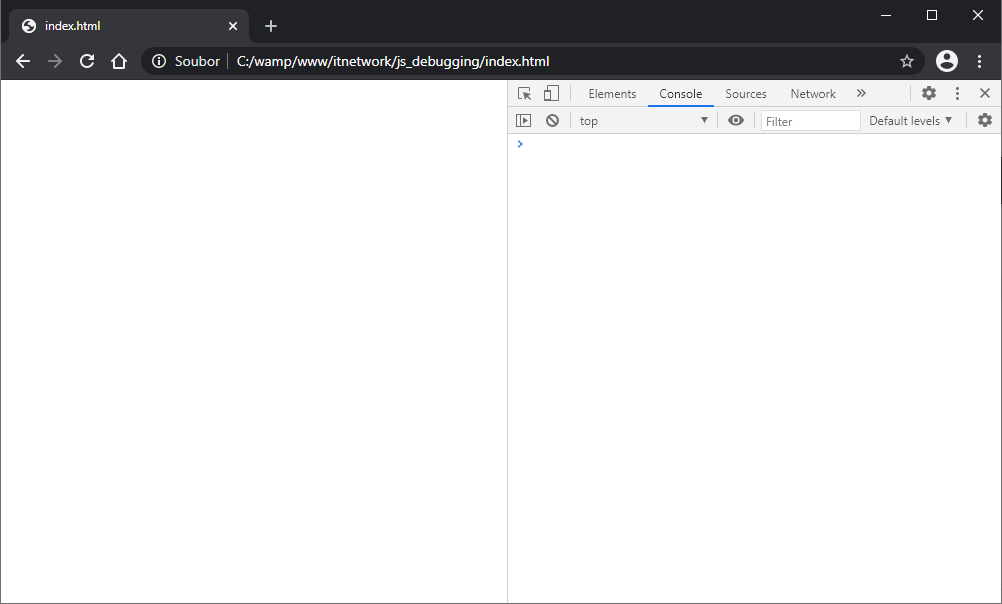1002x604 pixels.
Task: Close the DevTools panel
Action: pos(985,93)
